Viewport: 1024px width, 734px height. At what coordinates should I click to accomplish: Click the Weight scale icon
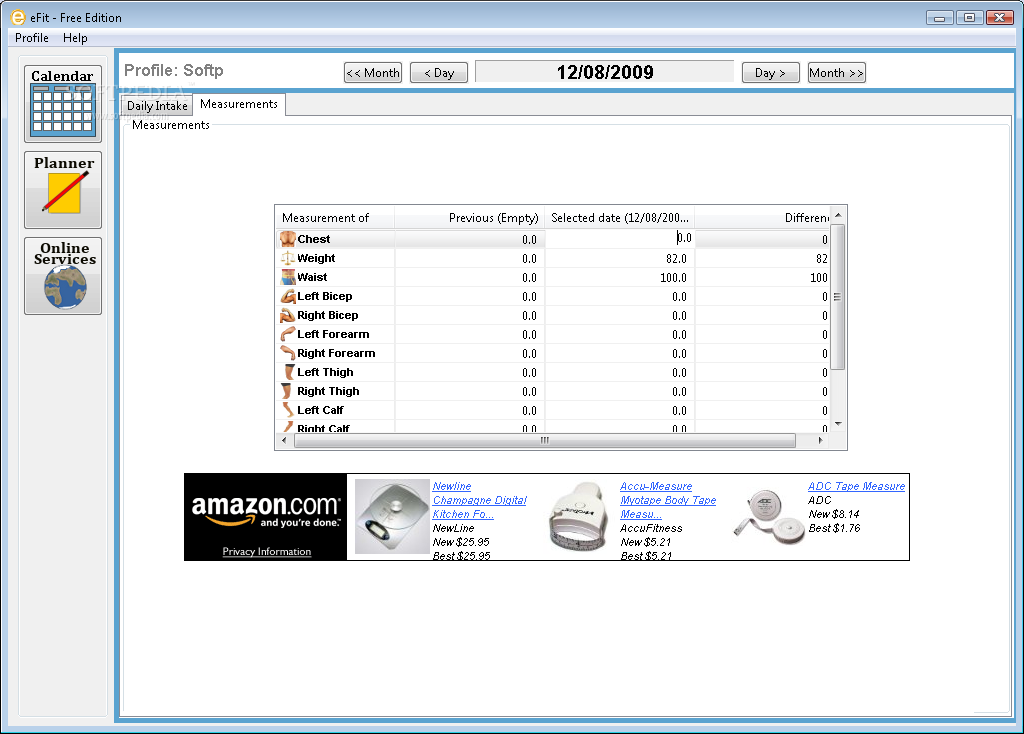[x=287, y=258]
